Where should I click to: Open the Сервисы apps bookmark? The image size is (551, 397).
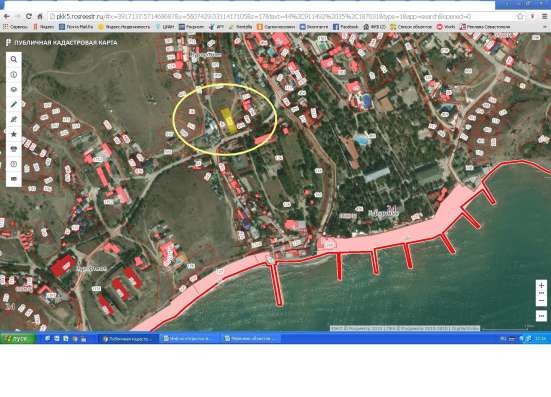(15, 27)
